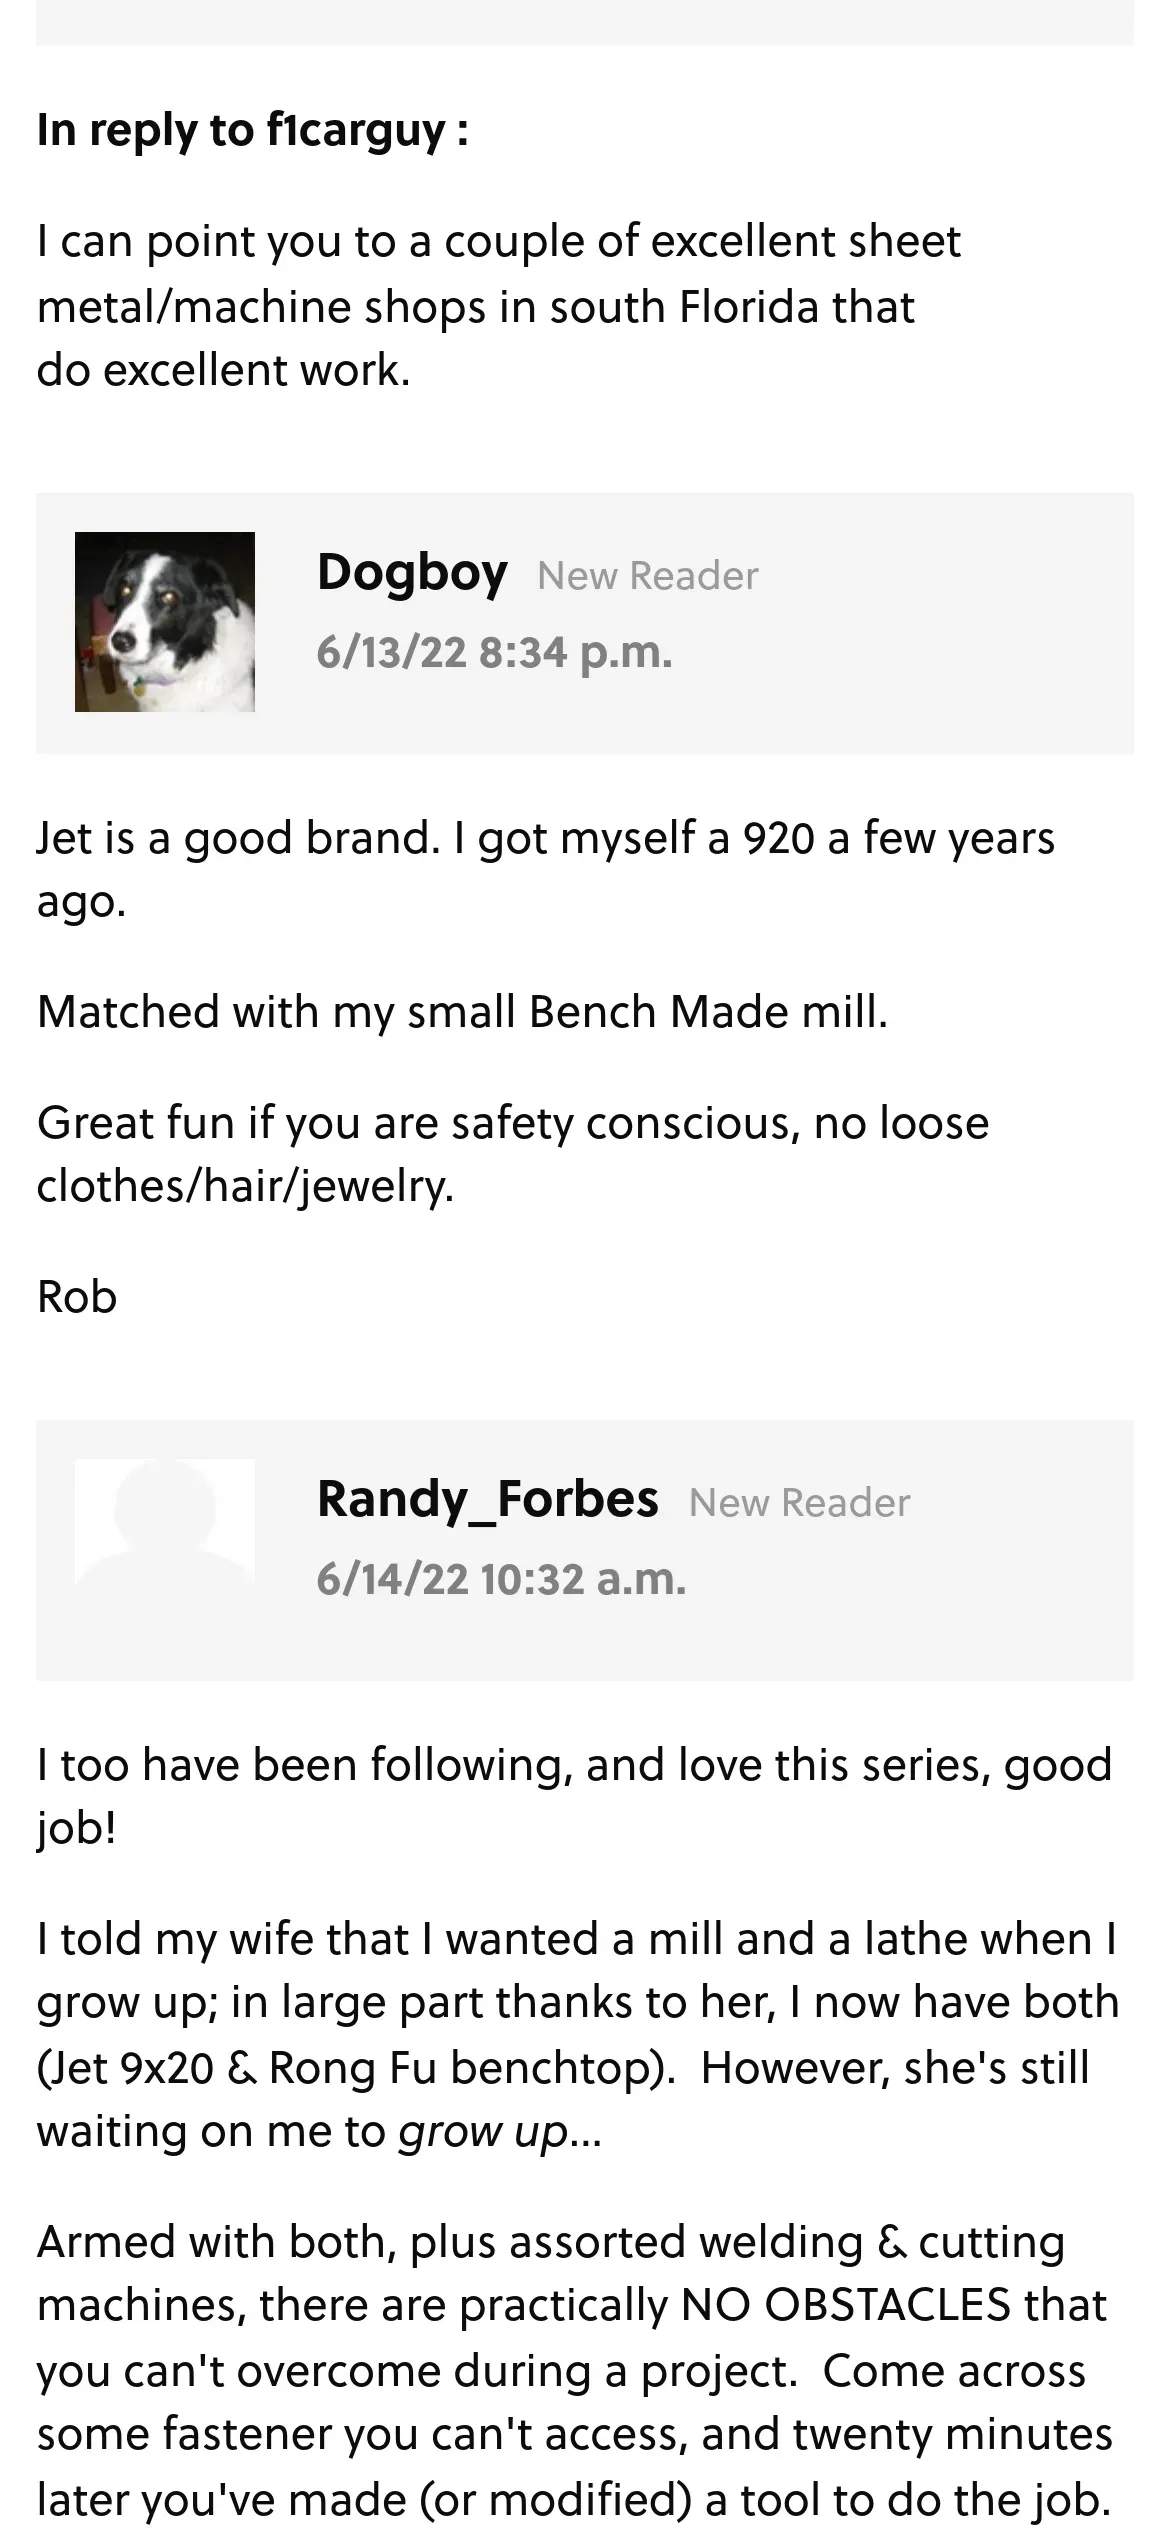The height and width of the screenshot is (2532, 1170).
Task: Click Dogboy's dog avatar picture
Action: [x=165, y=622]
